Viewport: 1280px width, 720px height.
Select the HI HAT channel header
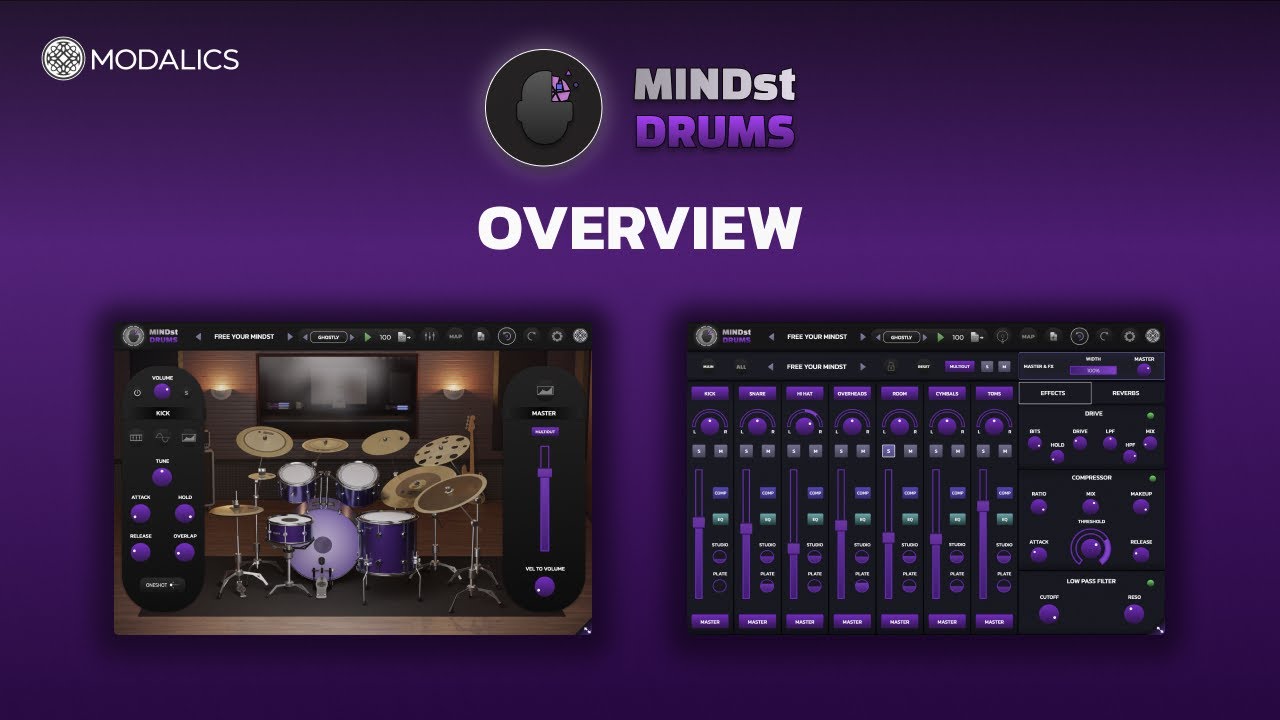click(x=805, y=394)
